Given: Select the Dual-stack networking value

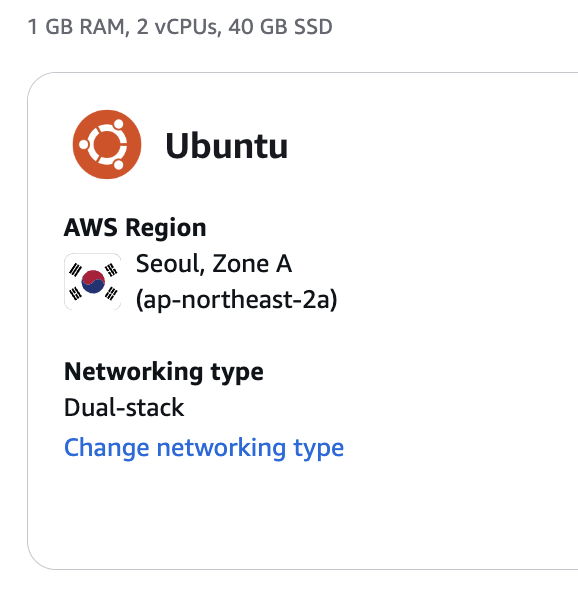Looking at the screenshot, I should (124, 408).
